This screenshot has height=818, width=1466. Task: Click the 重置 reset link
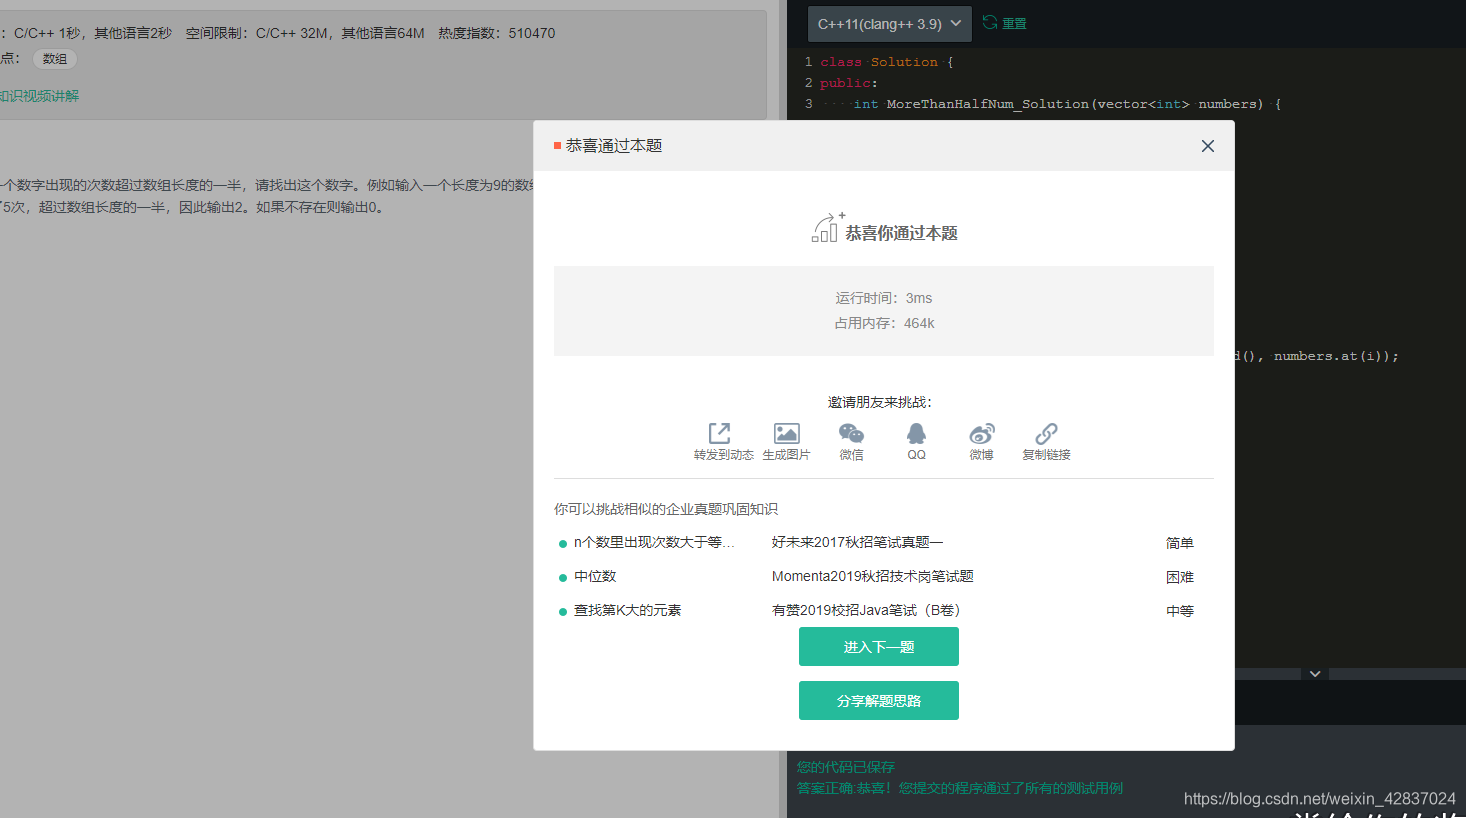coord(1005,23)
